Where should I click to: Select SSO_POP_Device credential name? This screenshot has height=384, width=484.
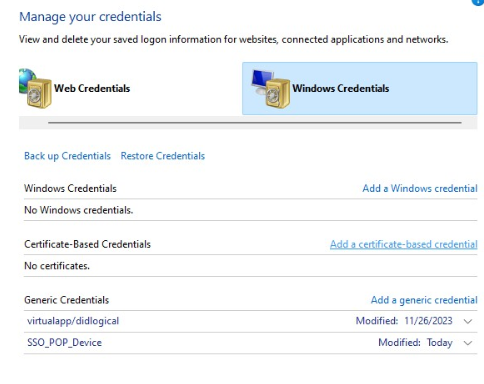tap(64, 343)
